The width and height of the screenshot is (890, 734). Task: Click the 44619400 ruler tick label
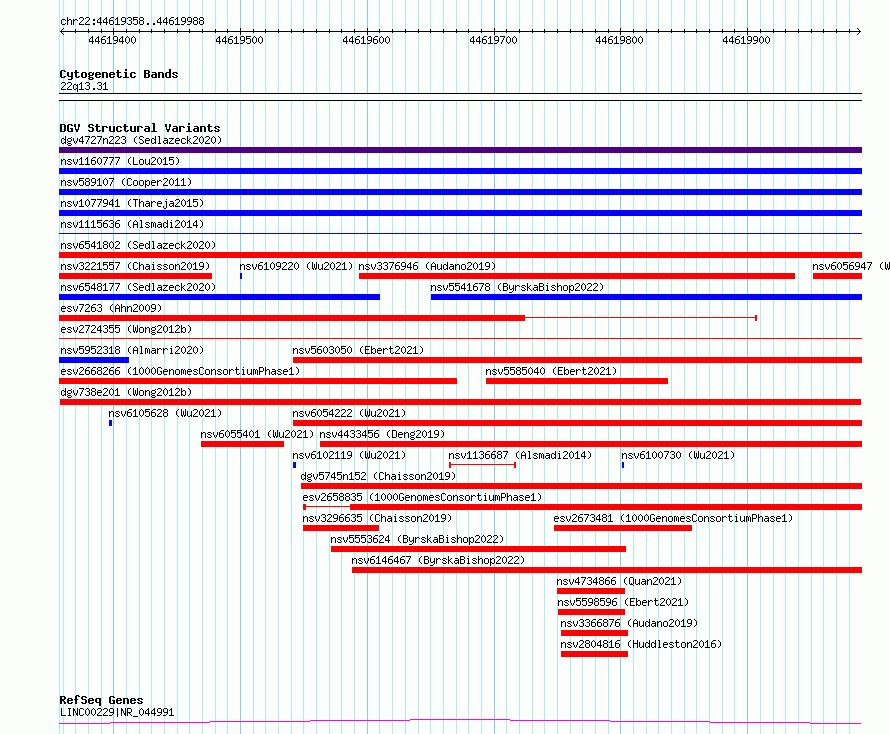(x=112, y=40)
